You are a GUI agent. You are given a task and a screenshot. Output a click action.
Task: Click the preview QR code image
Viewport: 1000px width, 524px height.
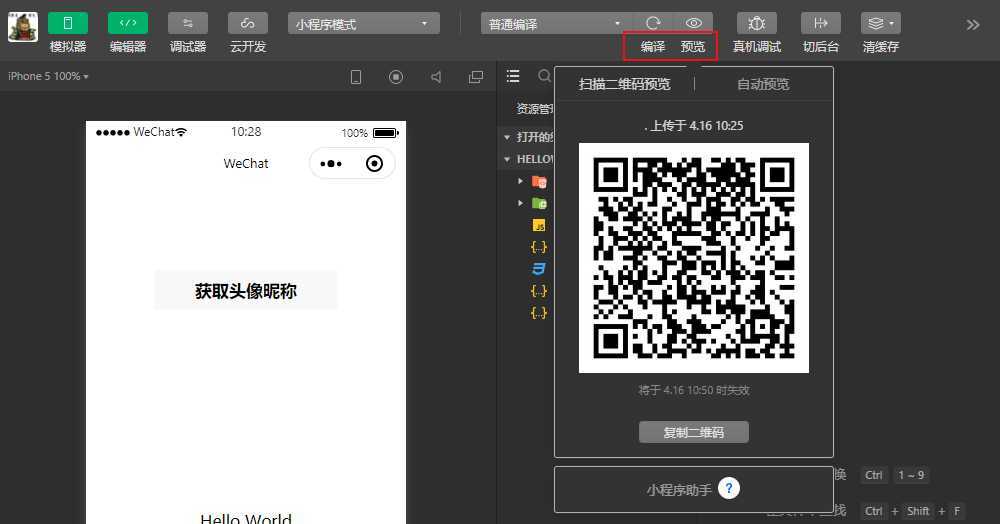[694, 258]
